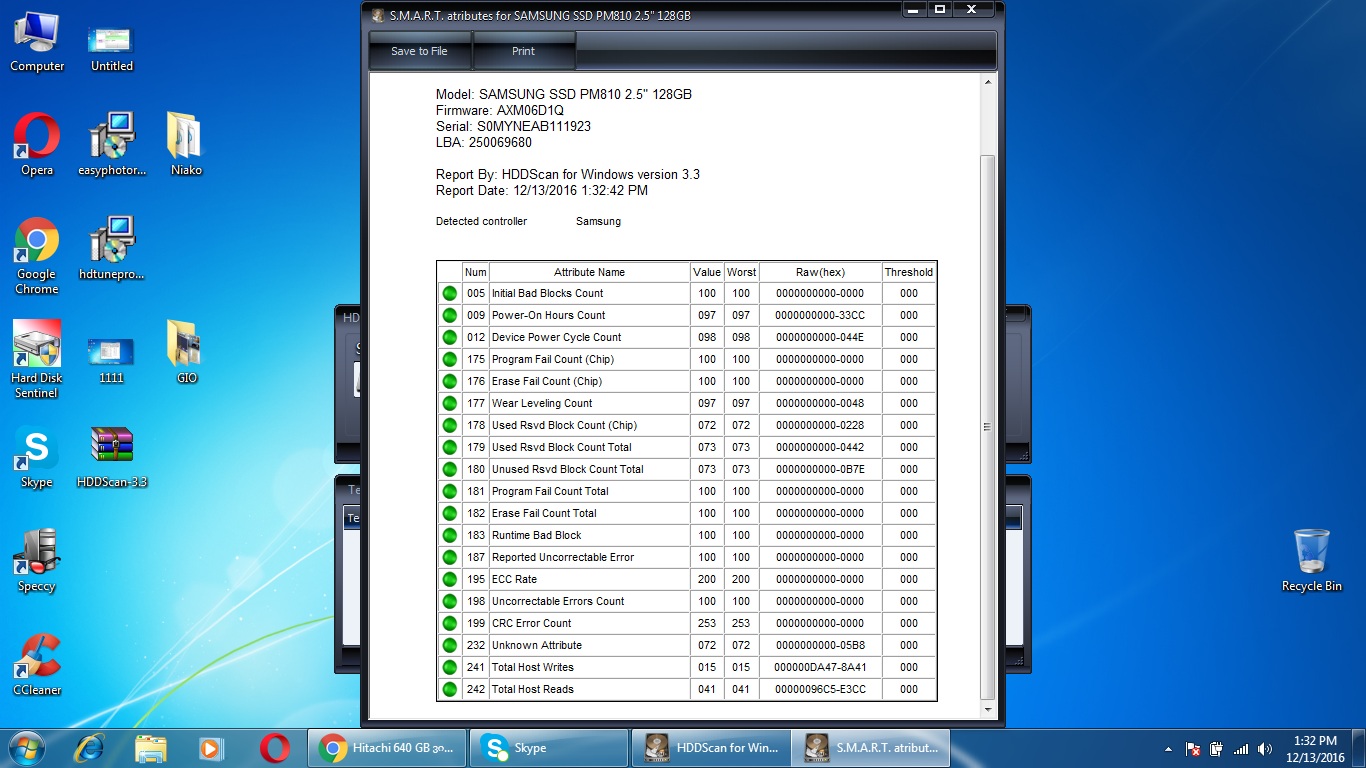
Task: Open the Recycle Bin
Action: 1311,552
